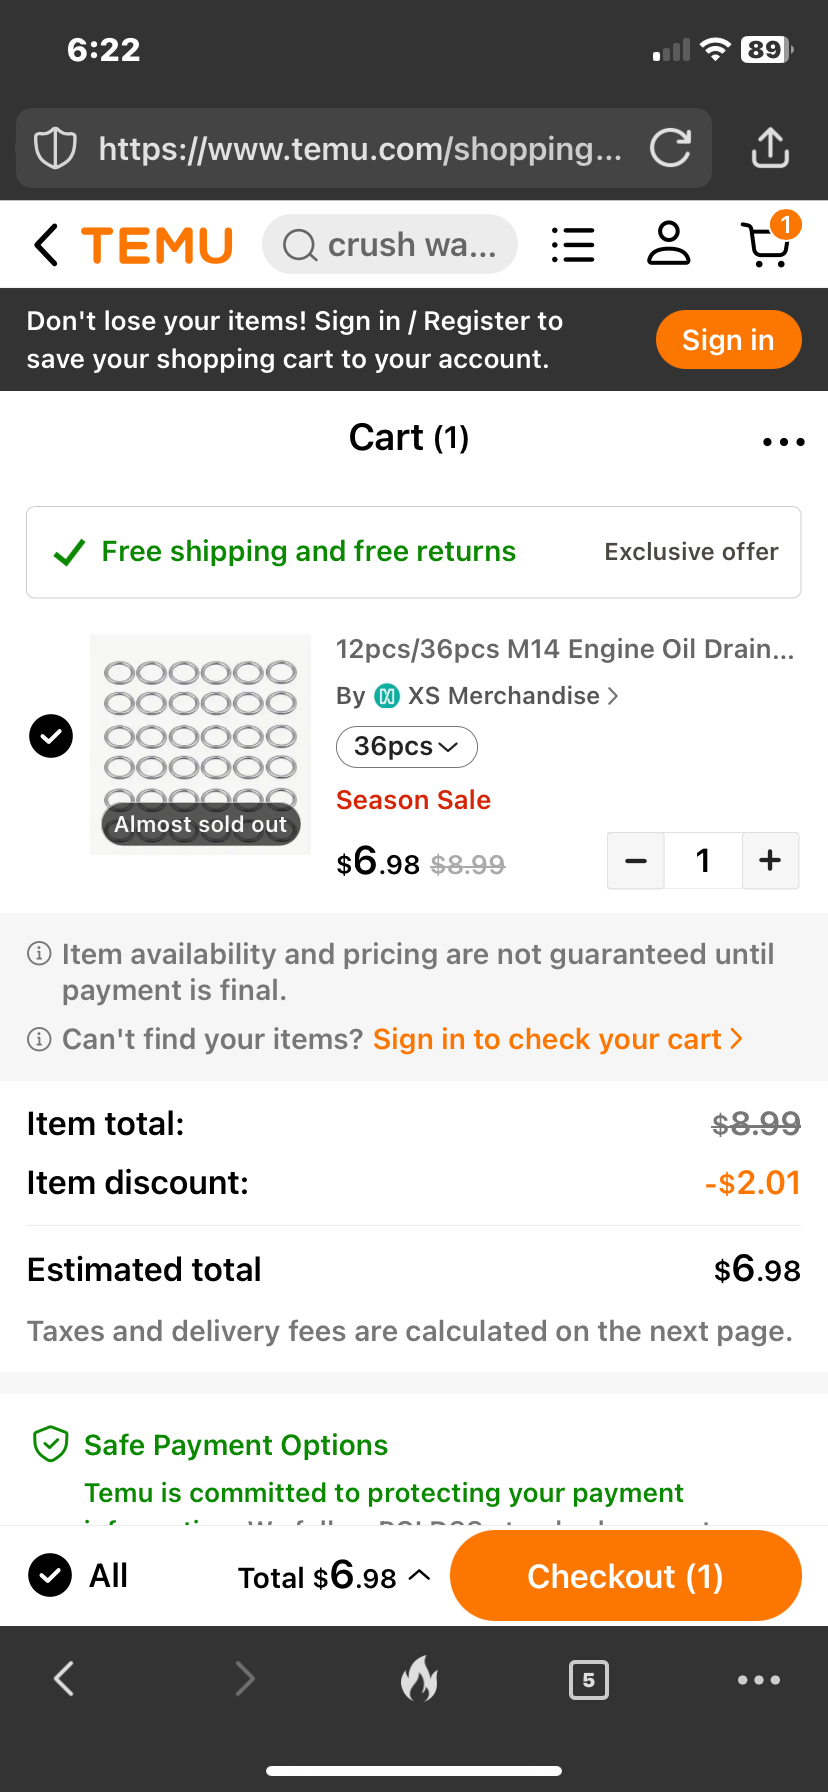The width and height of the screenshot is (828, 1792).
Task: Follow the Sign in to check your cart link
Action: tap(557, 1039)
